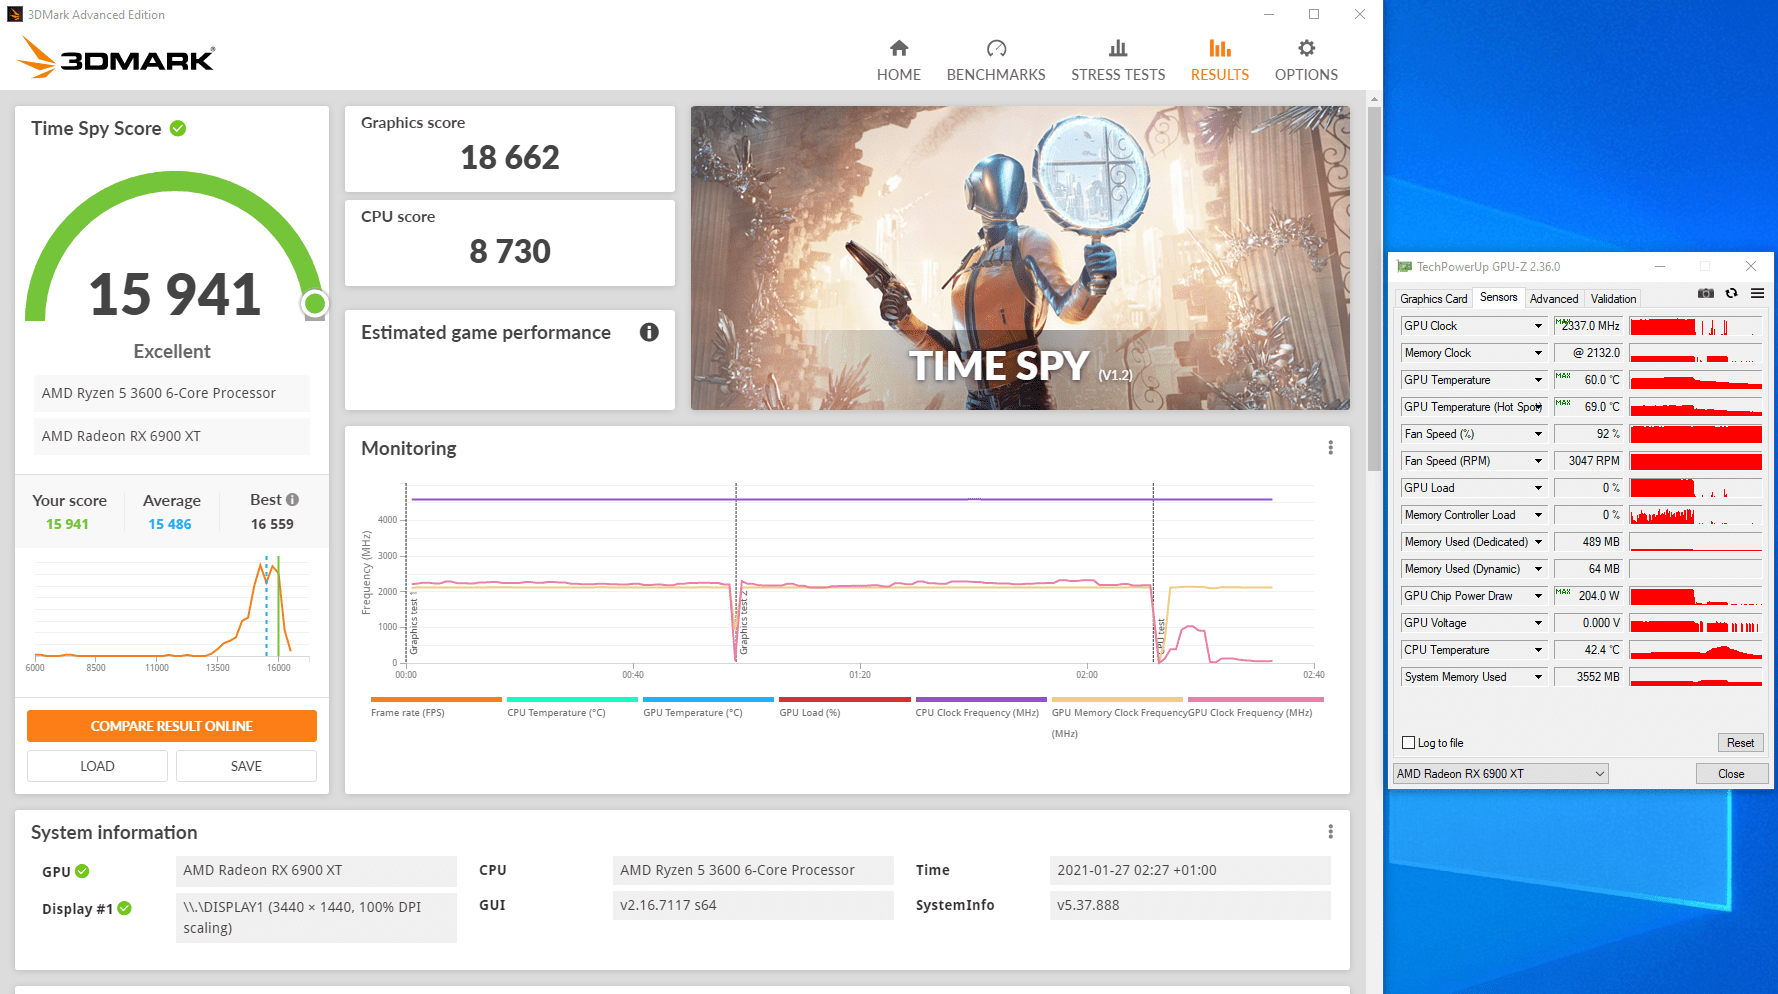Take a GPU-Z screenshot with camera icon
The height and width of the screenshot is (994, 1778).
pos(1706,293)
